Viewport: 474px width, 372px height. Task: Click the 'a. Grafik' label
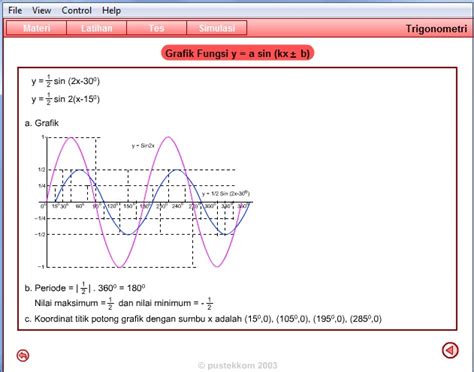point(42,123)
